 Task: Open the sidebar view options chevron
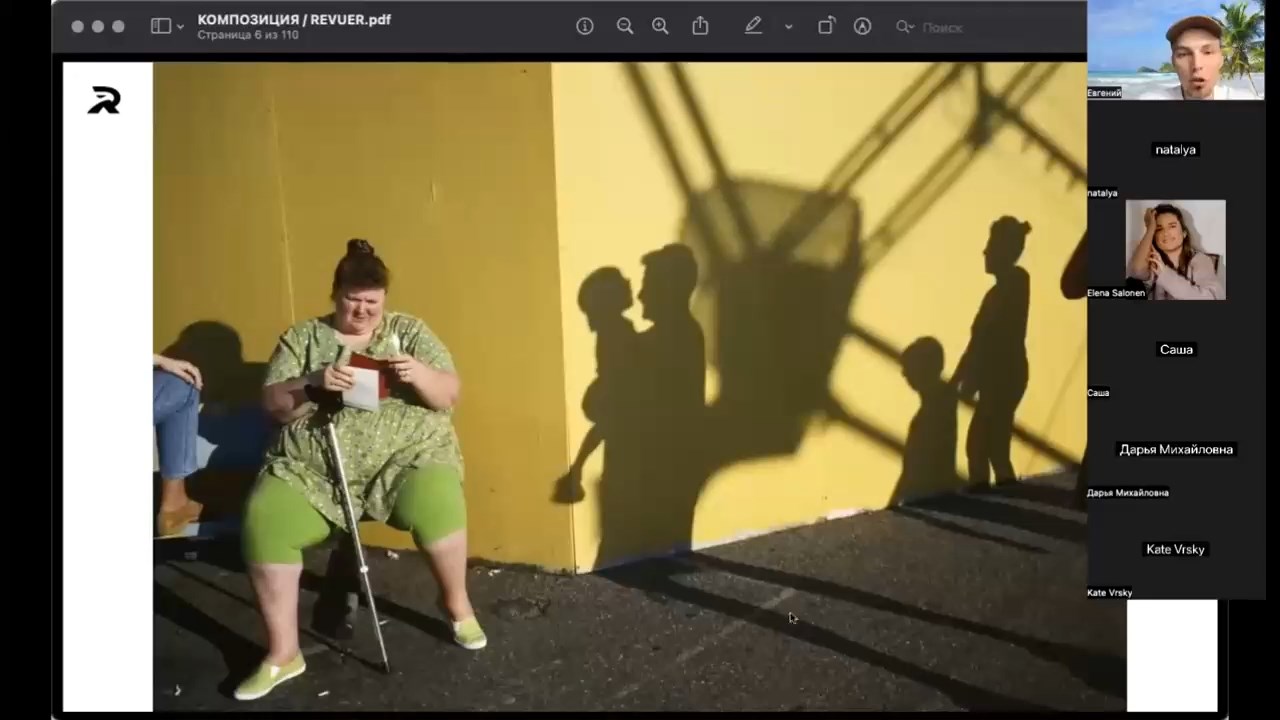(181, 27)
